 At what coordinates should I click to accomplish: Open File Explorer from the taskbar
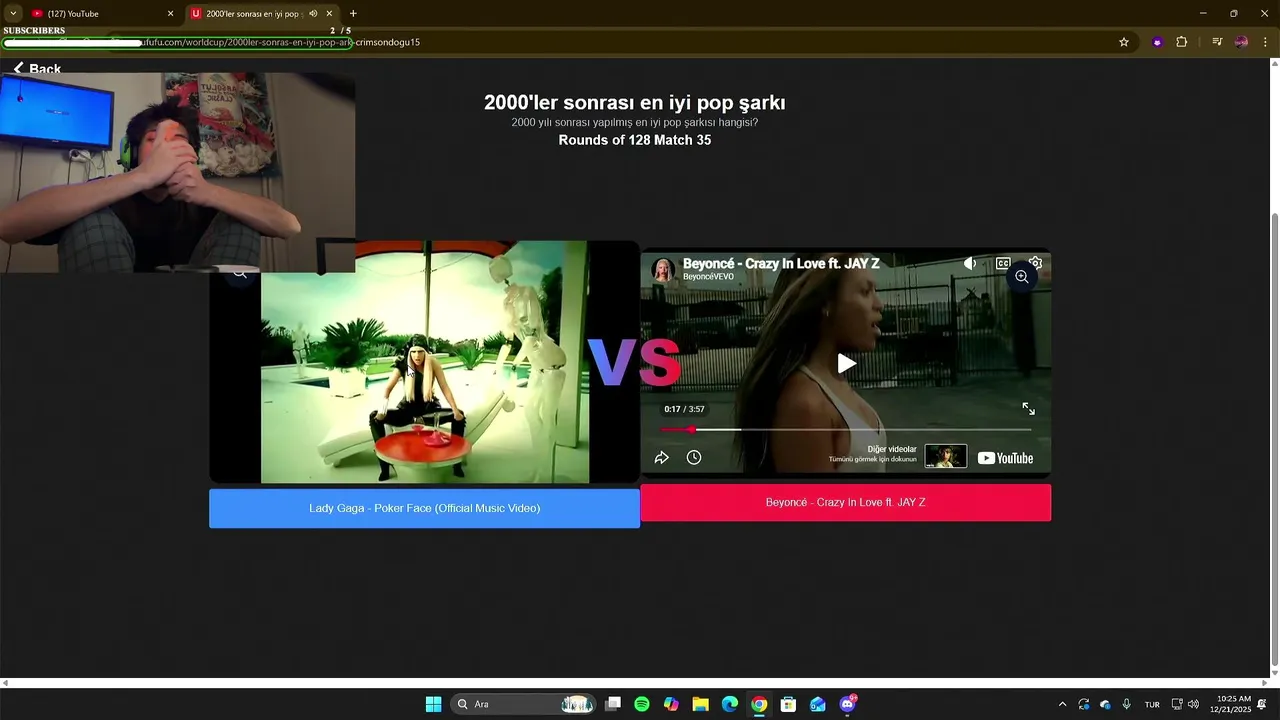pyautogui.click(x=701, y=704)
